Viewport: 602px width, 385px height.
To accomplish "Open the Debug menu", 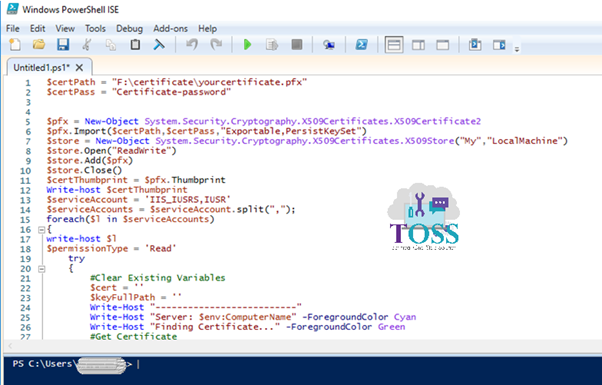I will tap(129, 29).
